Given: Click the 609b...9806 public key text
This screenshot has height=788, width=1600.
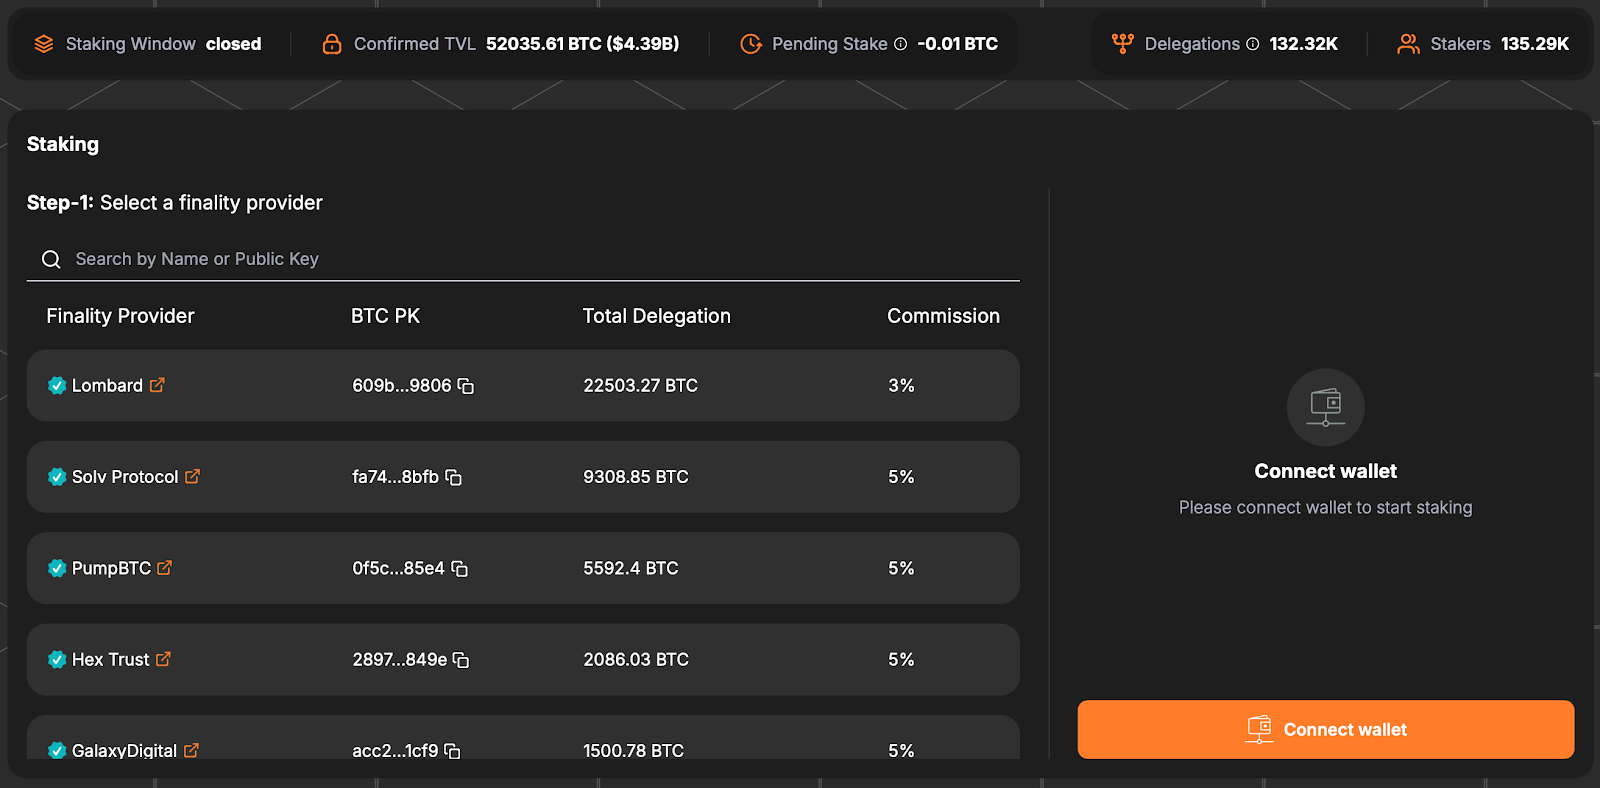Looking at the screenshot, I should (x=402, y=385).
